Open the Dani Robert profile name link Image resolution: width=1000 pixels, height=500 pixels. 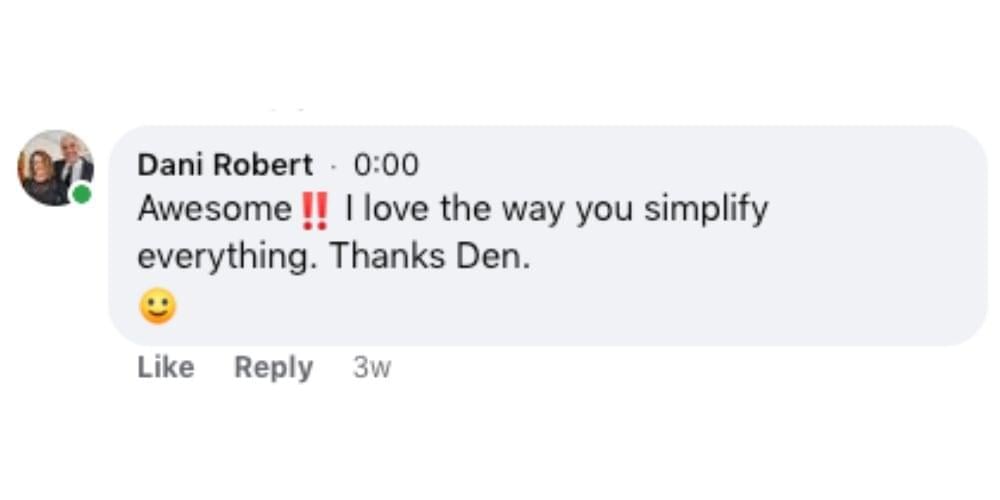point(225,165)
